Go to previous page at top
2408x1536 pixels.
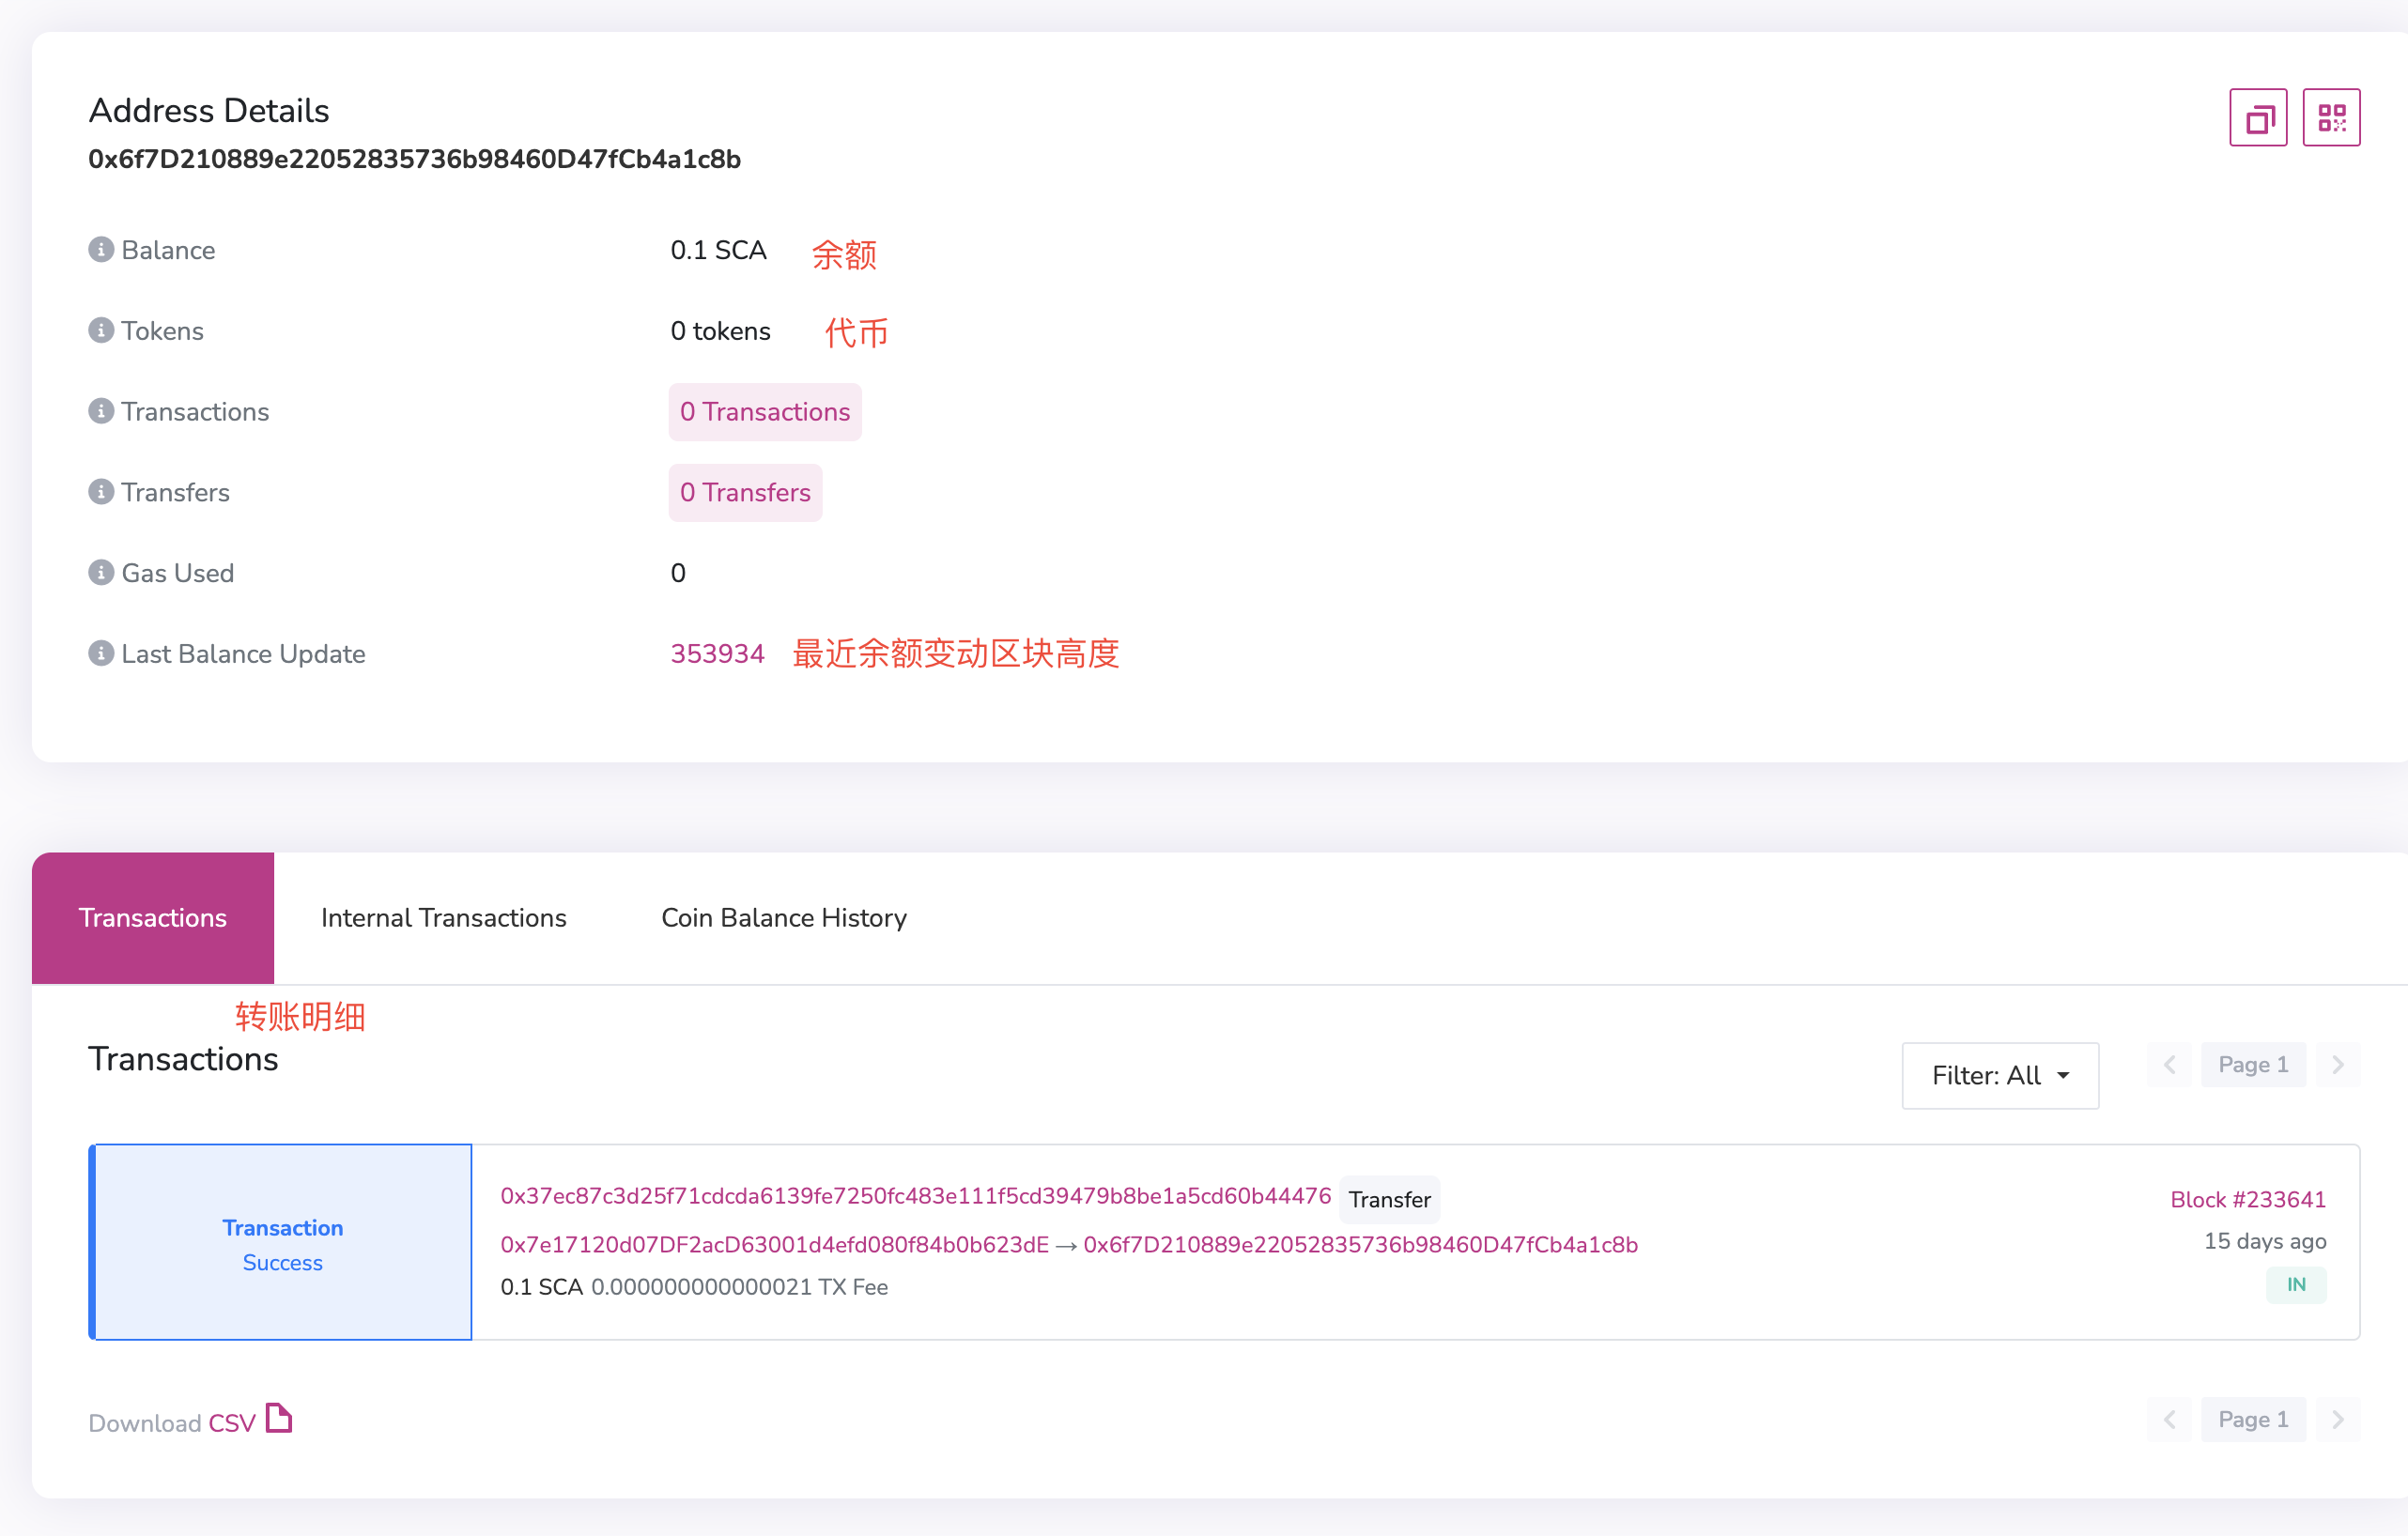pyautogui.click(x=2169, y=1064)
